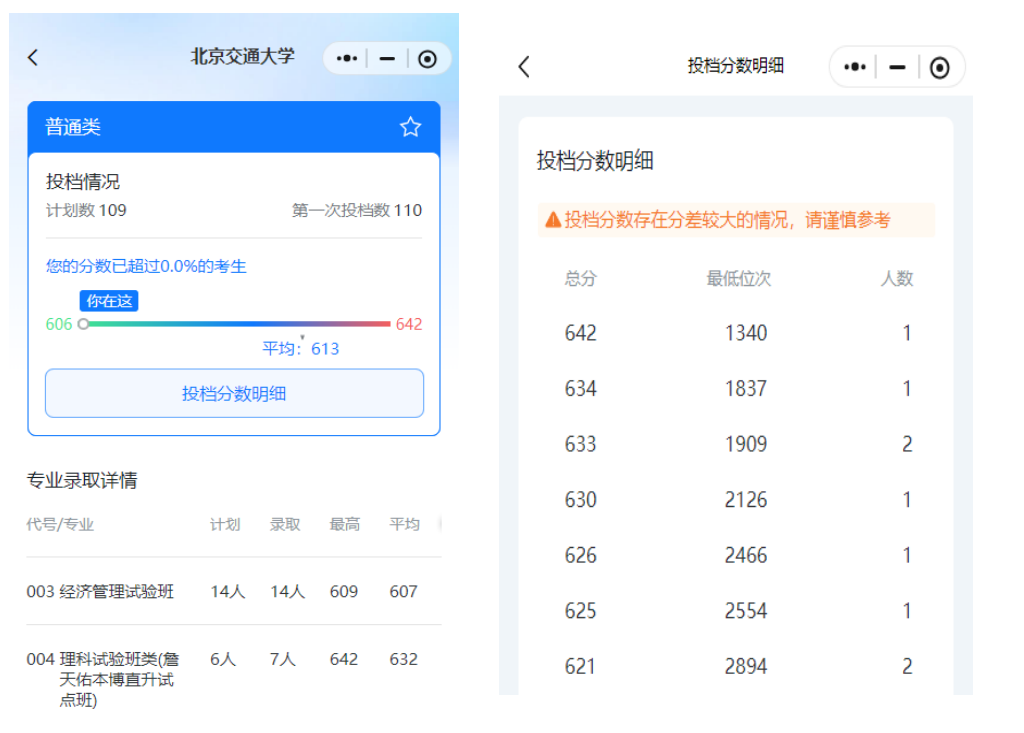This screenshot has height=733, width=1024.
Task: Open more options menu on right panel
Action: 854,67
